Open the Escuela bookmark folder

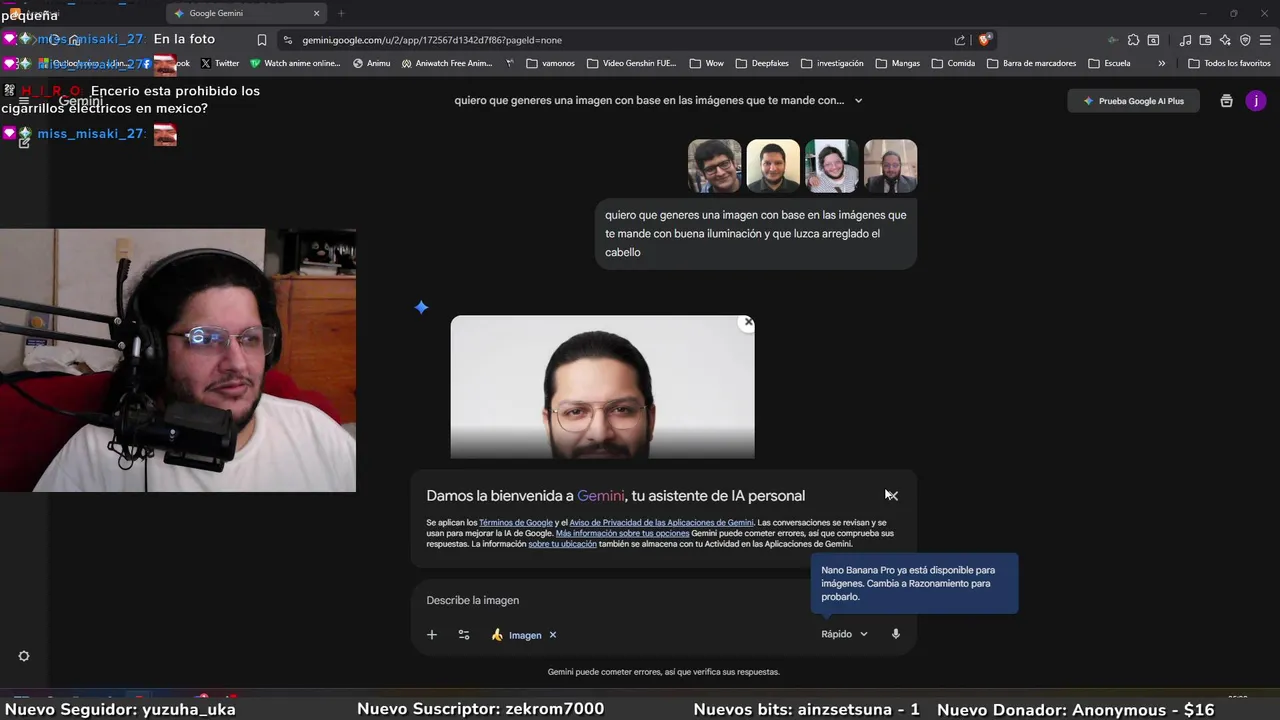pos(1110,63)
